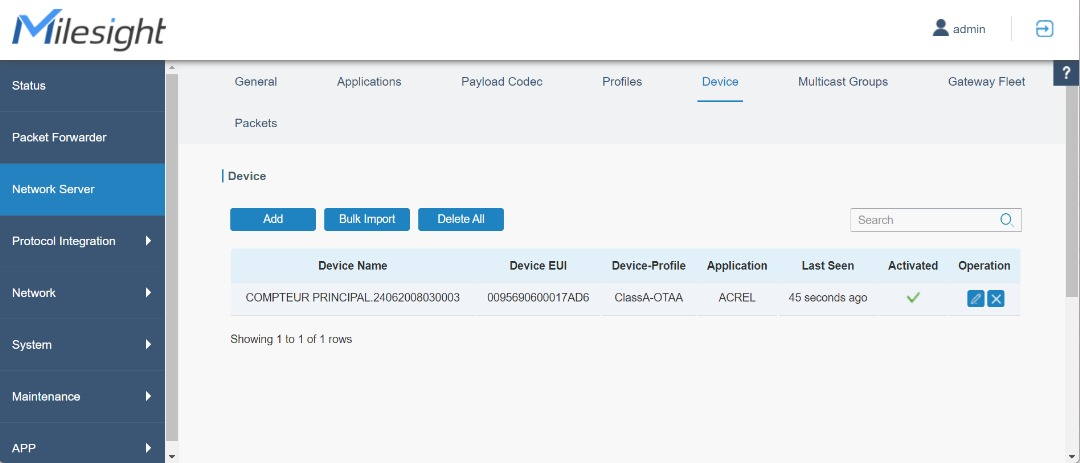Image resolution: width=1080 pixels, height=463 pixels.
Task: Open the help question mark icon
Action: [1068, 74]
